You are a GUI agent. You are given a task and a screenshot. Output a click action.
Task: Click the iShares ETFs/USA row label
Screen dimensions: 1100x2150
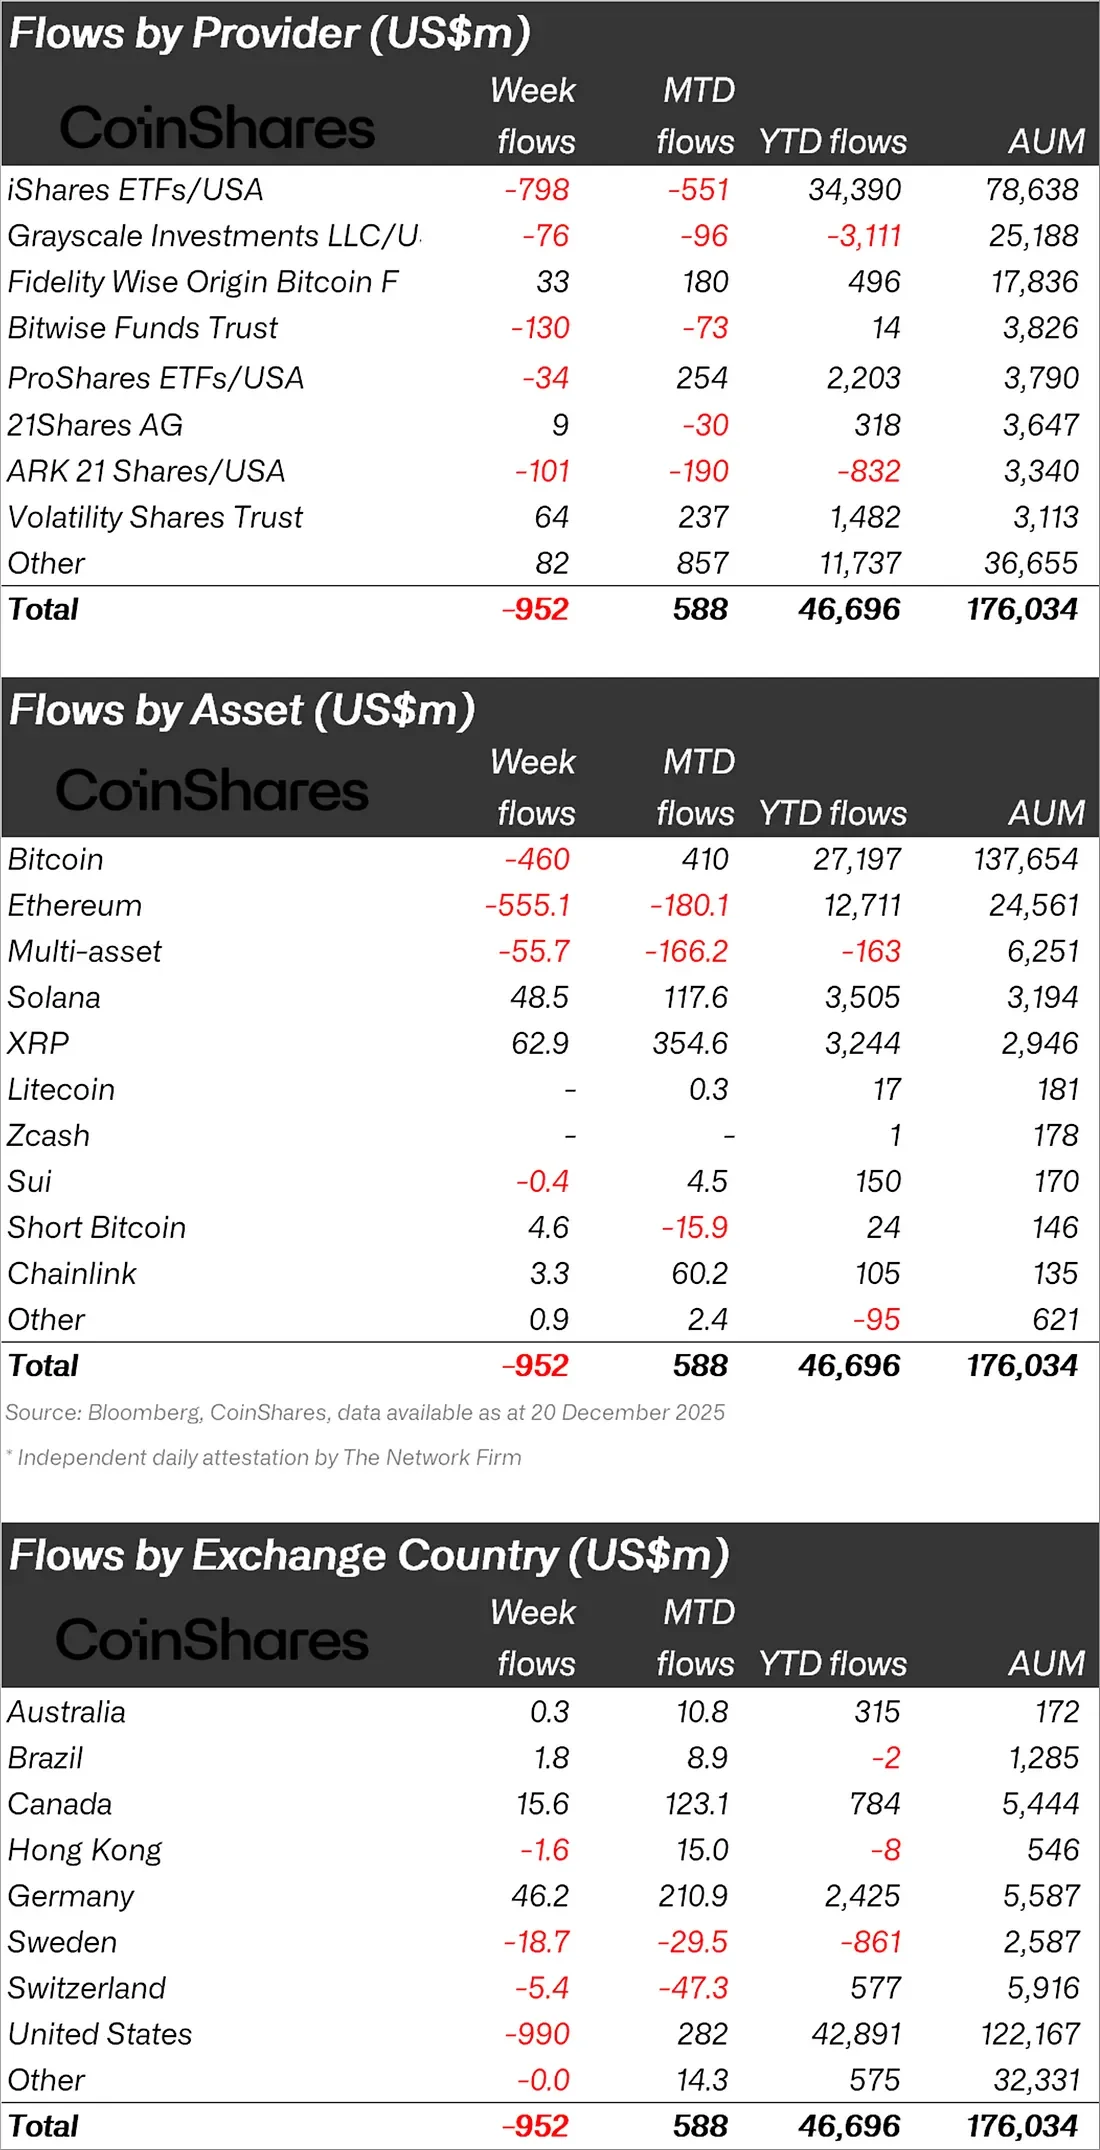click(135, 190)
